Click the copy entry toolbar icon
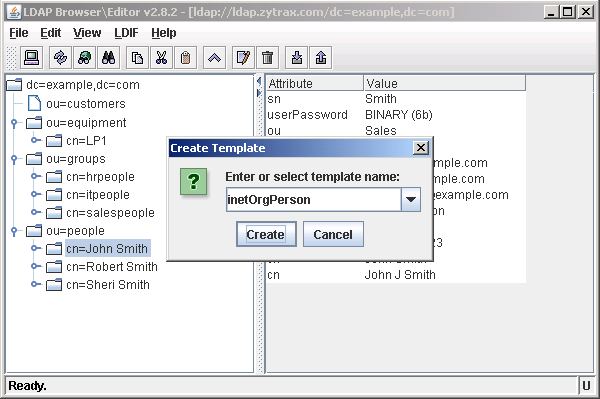Image resolution: width=600 pixels, height=399 pixels. point(137,58)
